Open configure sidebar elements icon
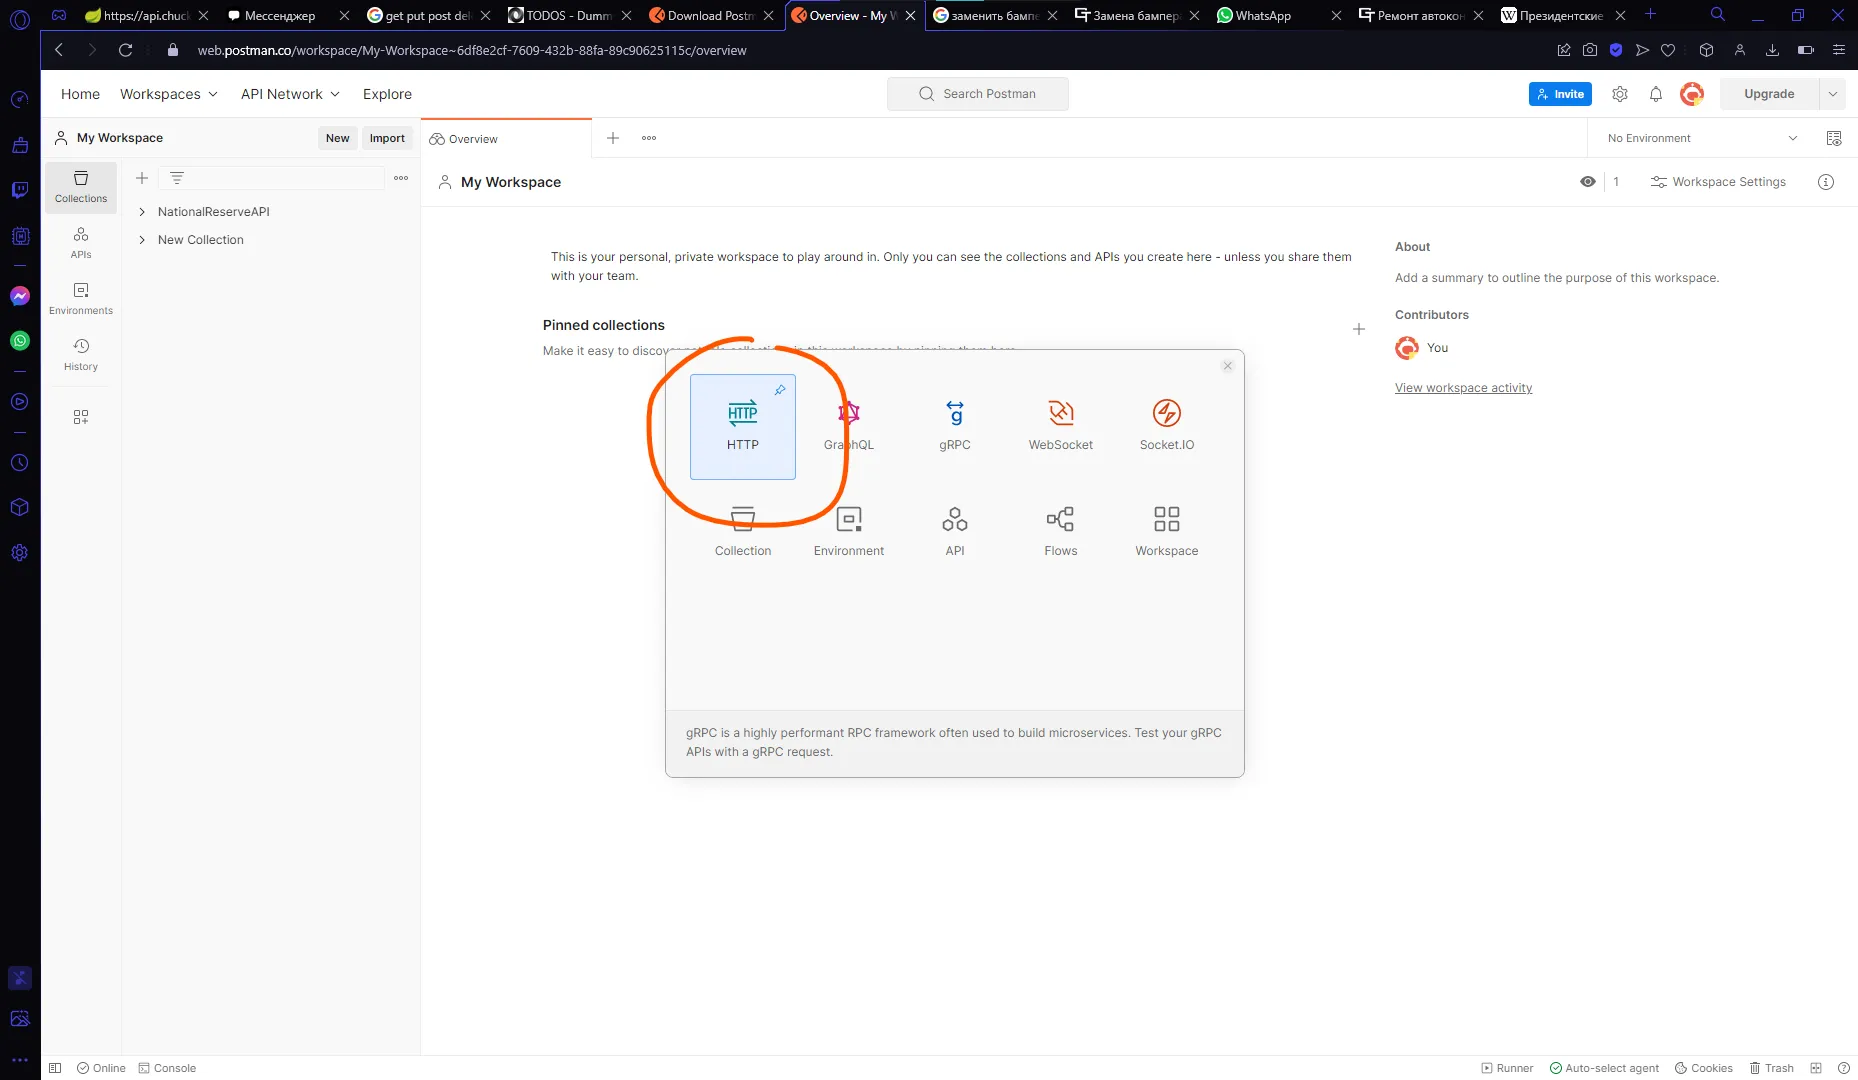This screenshot has height=1080, width=1858. pos(81,417)
